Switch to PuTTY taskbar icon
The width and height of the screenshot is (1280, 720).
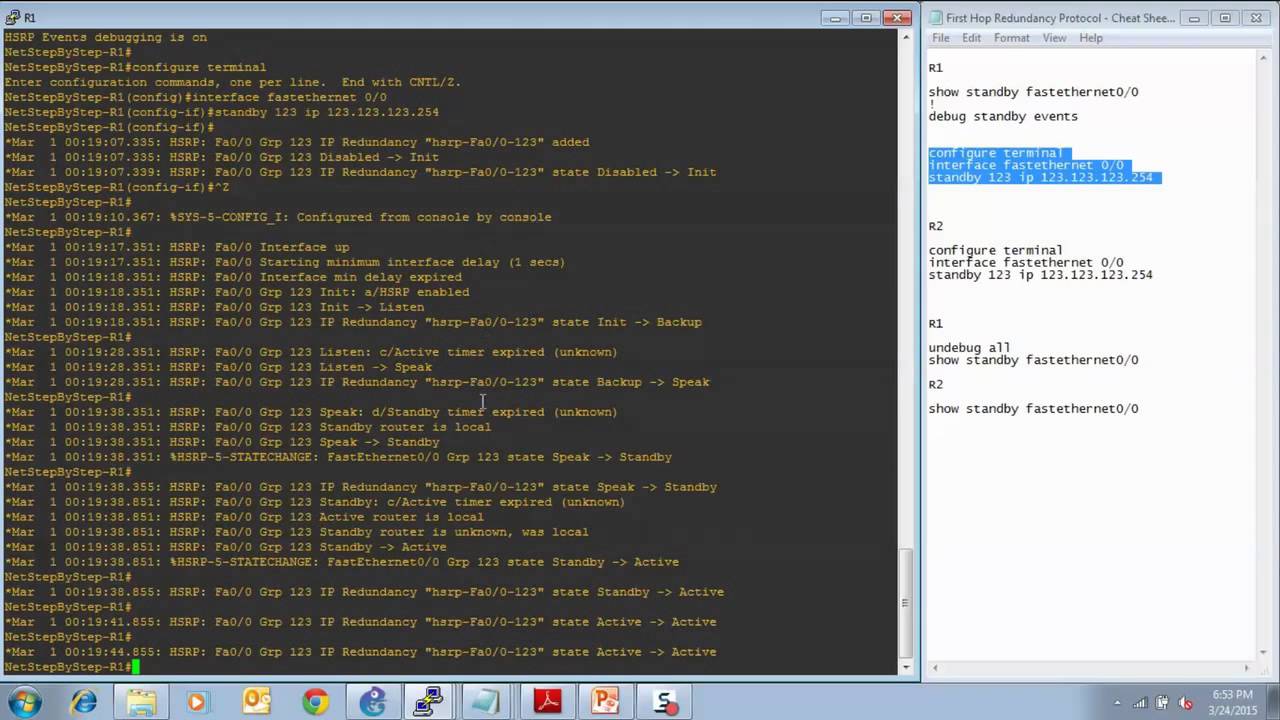[429, 702]
